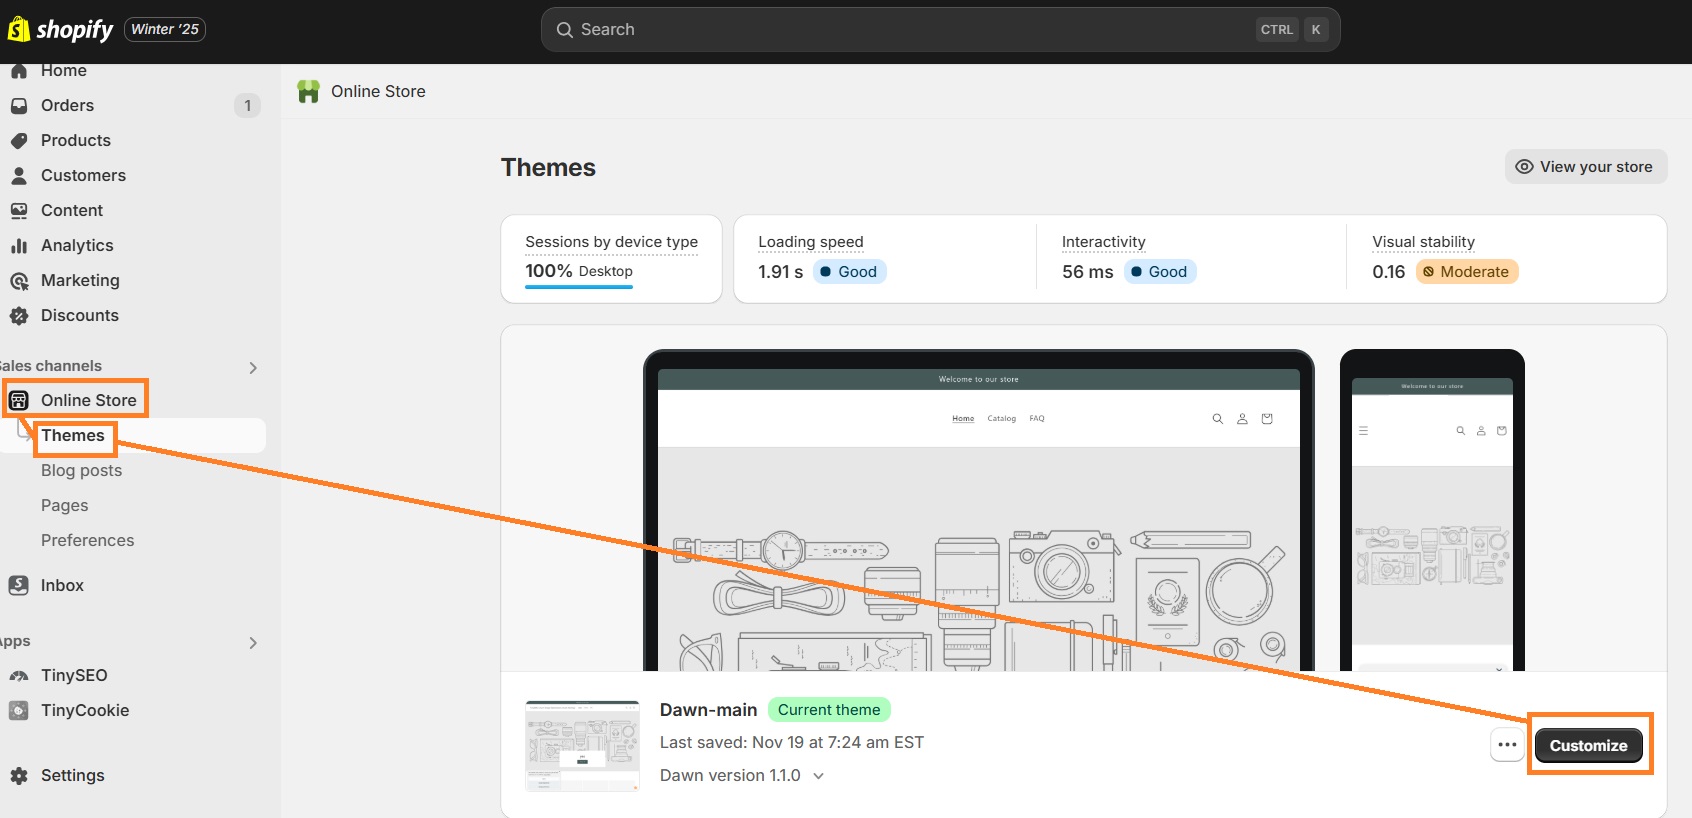Click the Analytics bar chart icon

click(19, 246)
